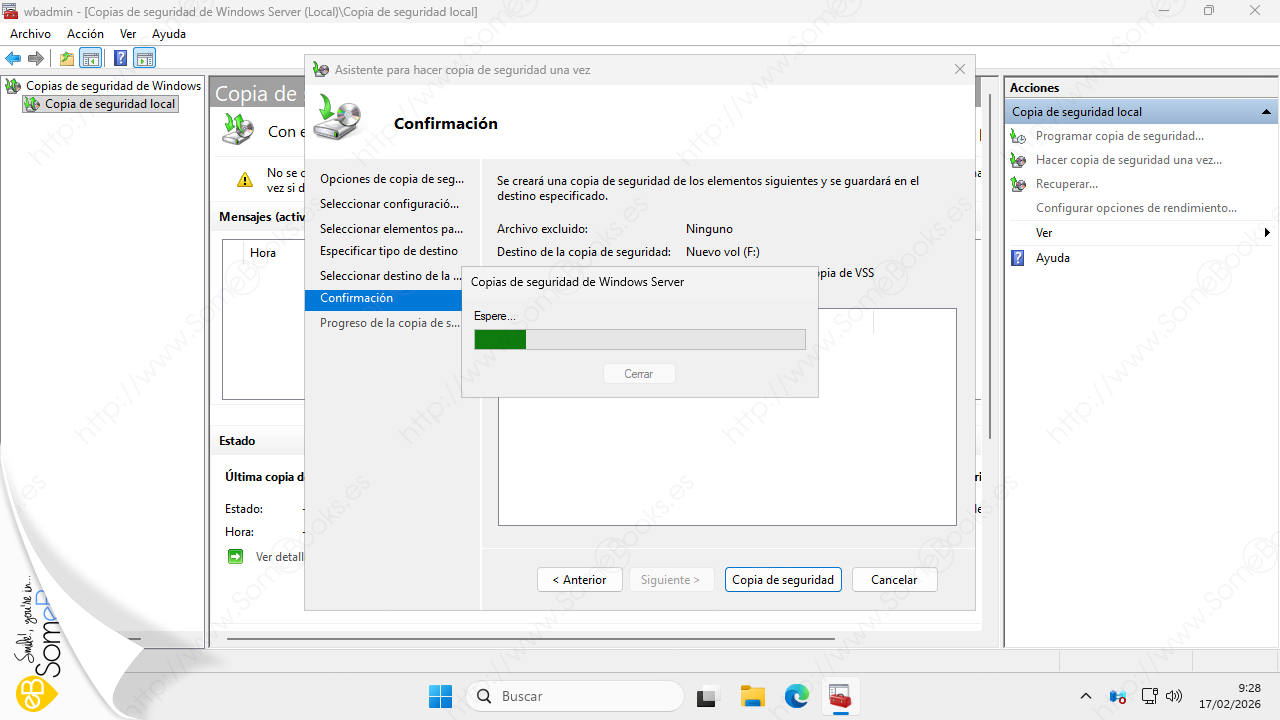Open File Explorer from the taskbar
Viewport: 1280px width, 720px height.
pyautogui.click(x=752, y=696)
